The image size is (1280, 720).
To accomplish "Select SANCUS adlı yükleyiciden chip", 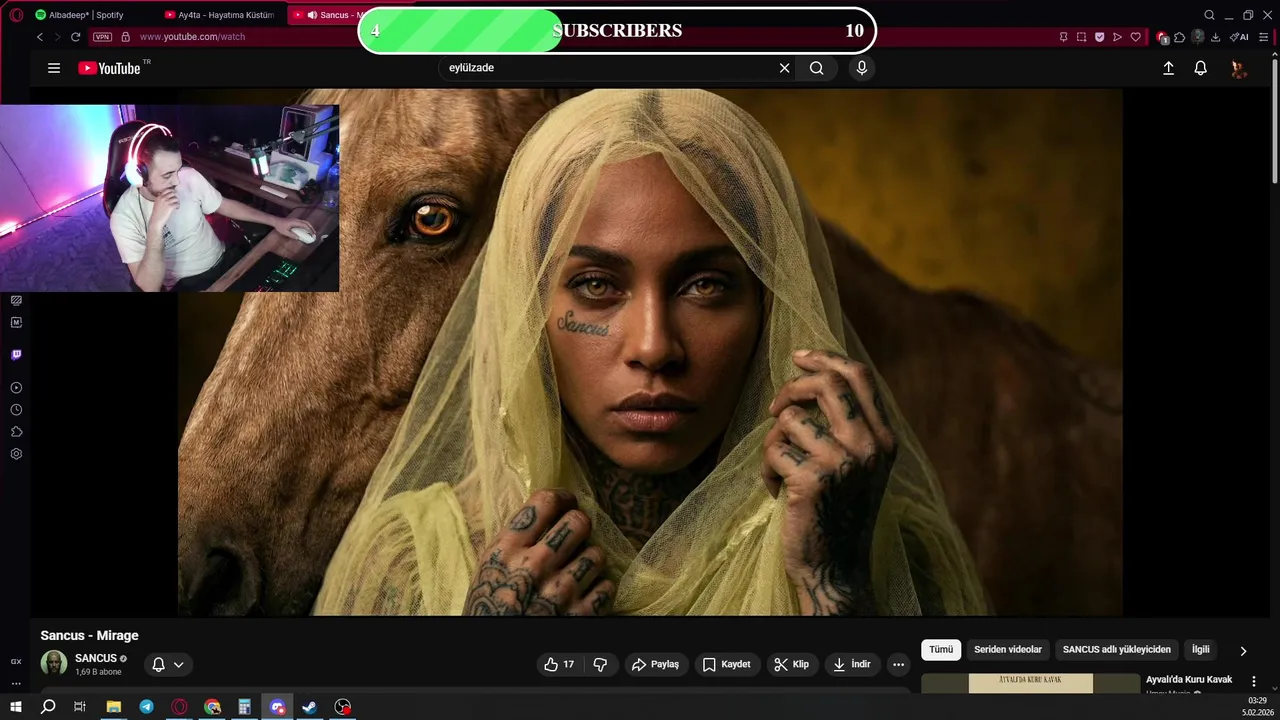I will [1116, 650].
